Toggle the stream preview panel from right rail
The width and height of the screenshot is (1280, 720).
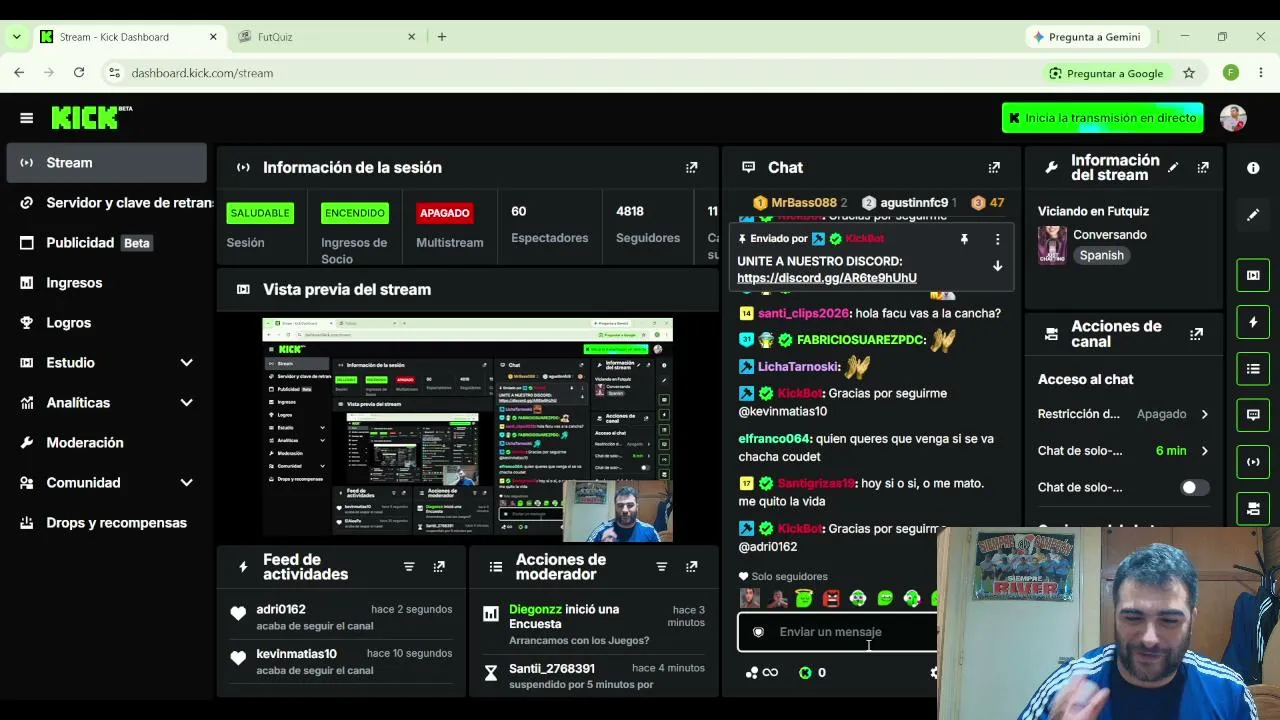coord(1253,275)
